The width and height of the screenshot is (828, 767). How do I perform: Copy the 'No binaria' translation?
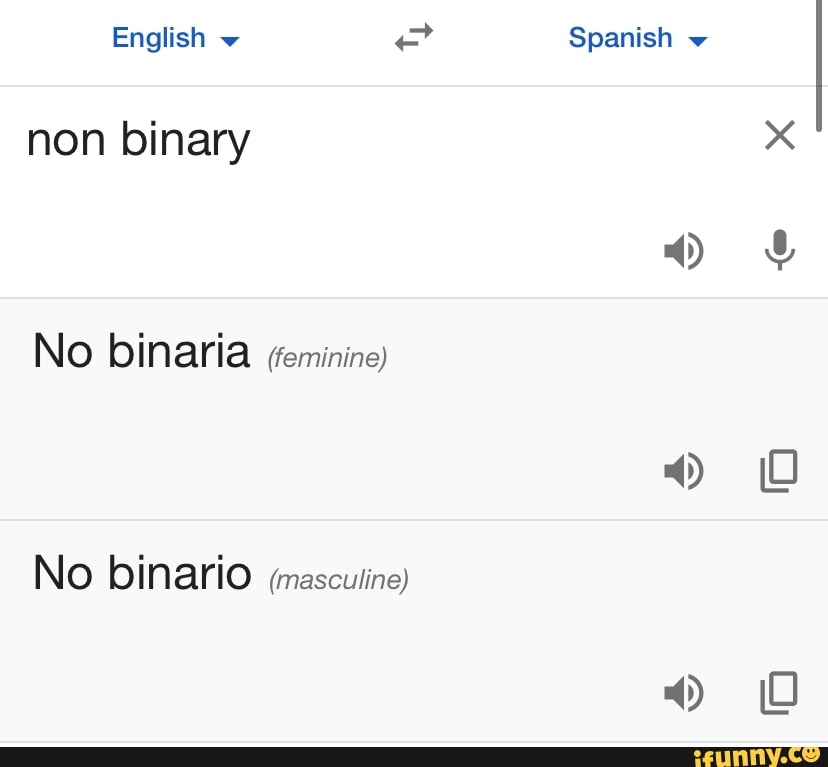(x=779, y=470)
